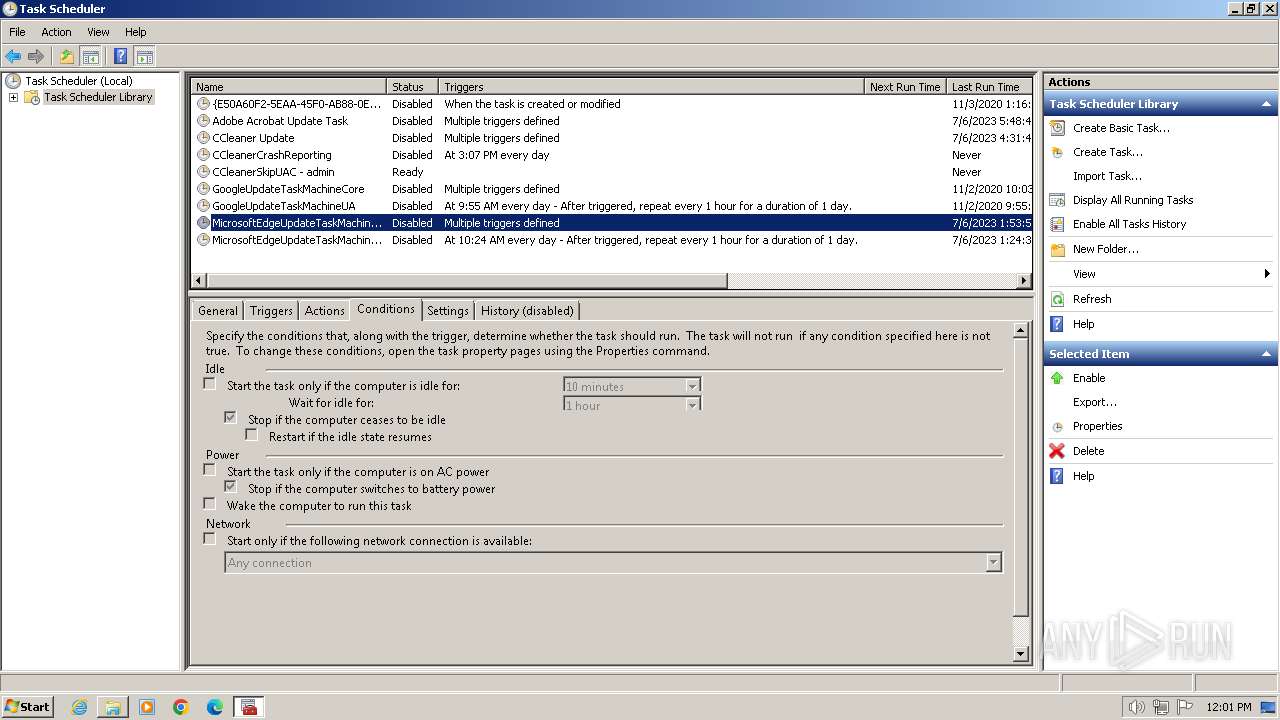
Task: Click the Up one level folder icon
Action: click(66, 57)
